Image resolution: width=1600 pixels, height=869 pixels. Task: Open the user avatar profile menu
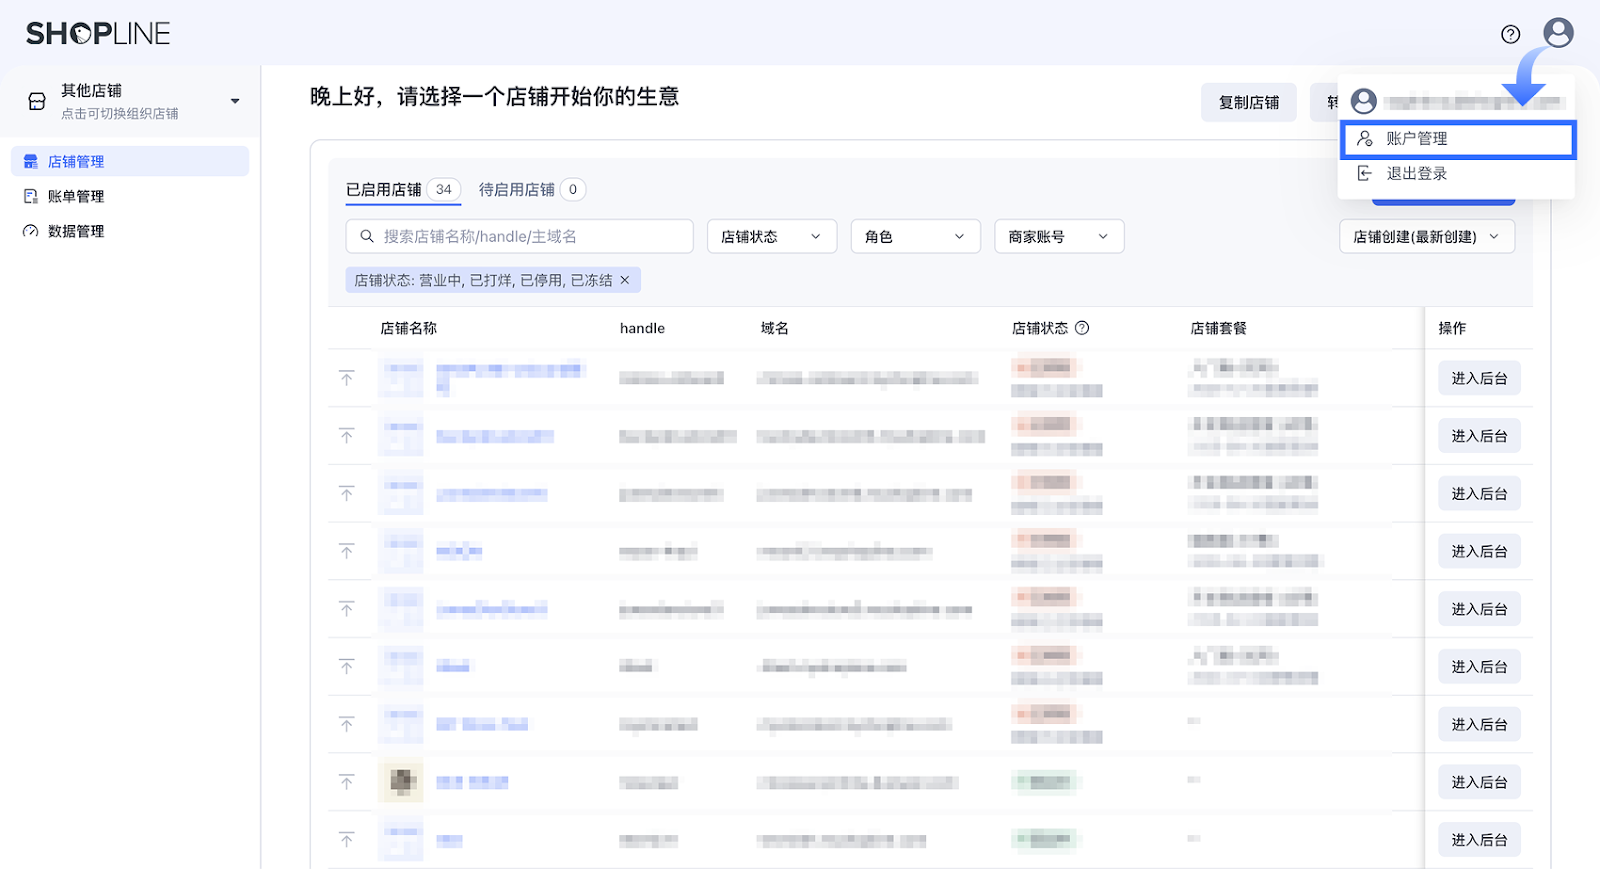pos(1558,33)
